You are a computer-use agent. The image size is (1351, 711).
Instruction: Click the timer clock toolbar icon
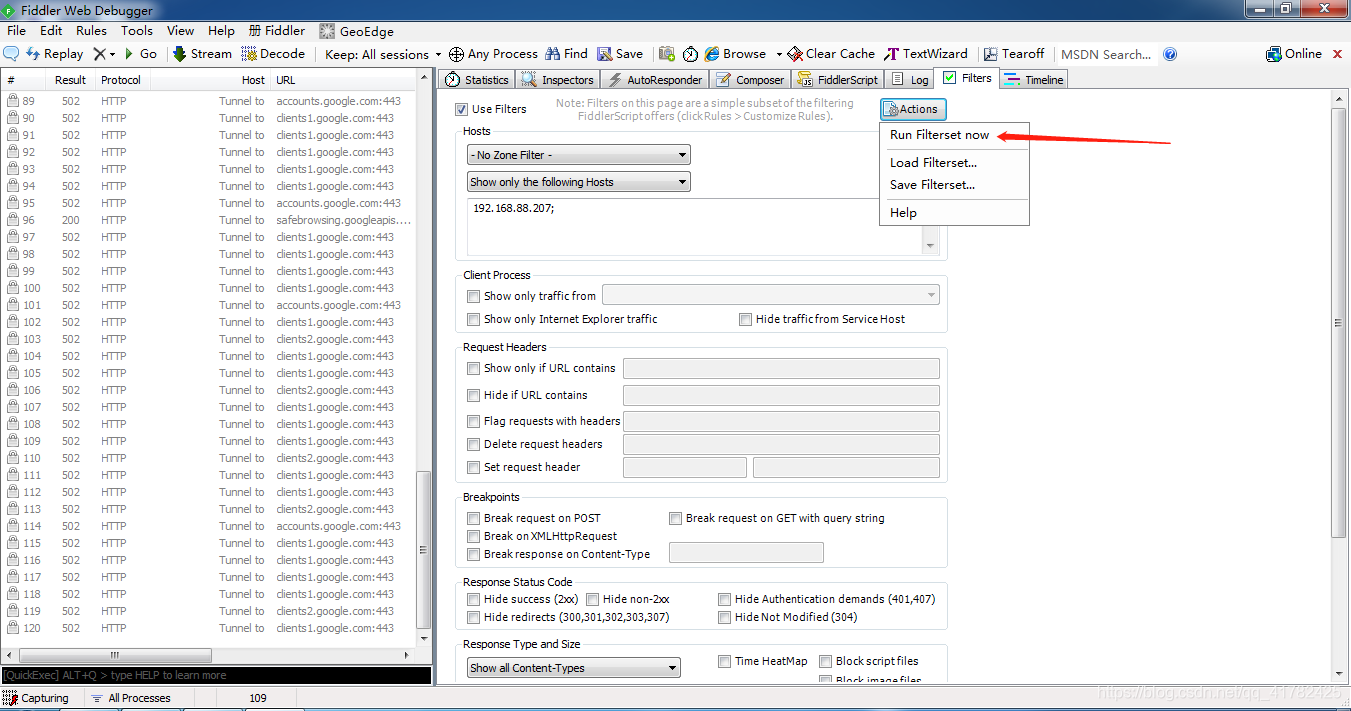690,54
